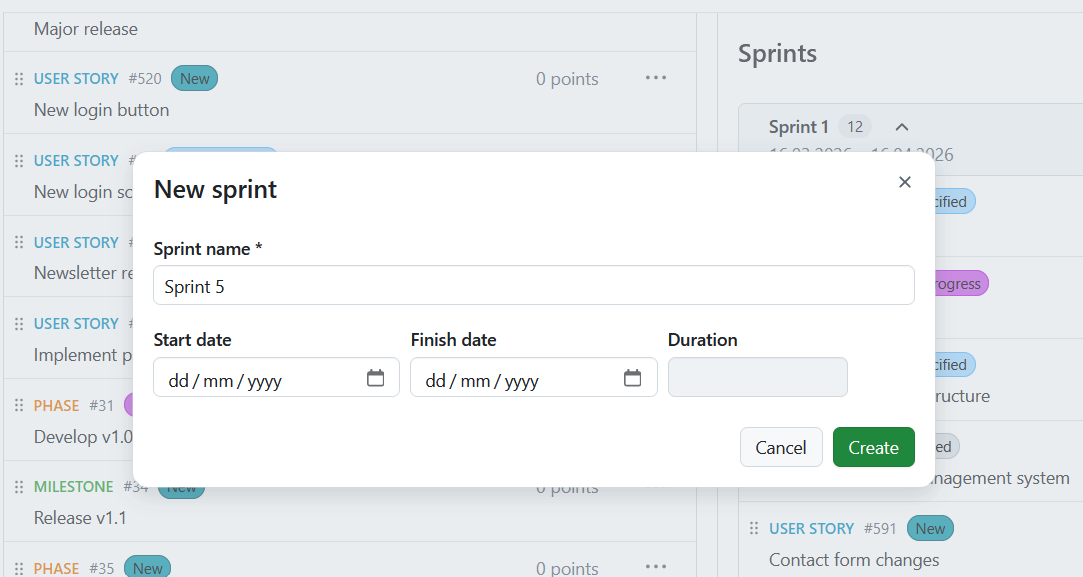Click the drag handle of Release v1.1 milestone
Screen dimensions: 1083x577
18,486
